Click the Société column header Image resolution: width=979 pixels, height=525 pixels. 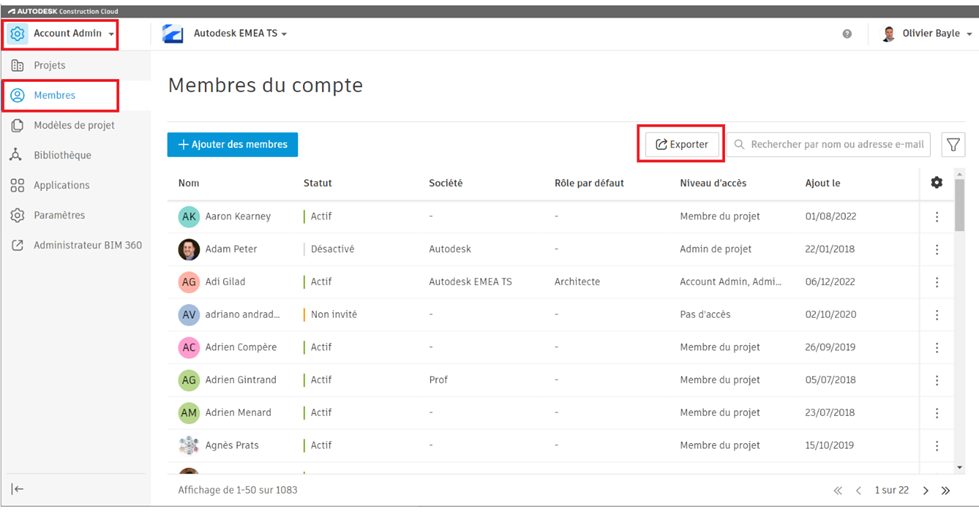[x=446, y=183]
